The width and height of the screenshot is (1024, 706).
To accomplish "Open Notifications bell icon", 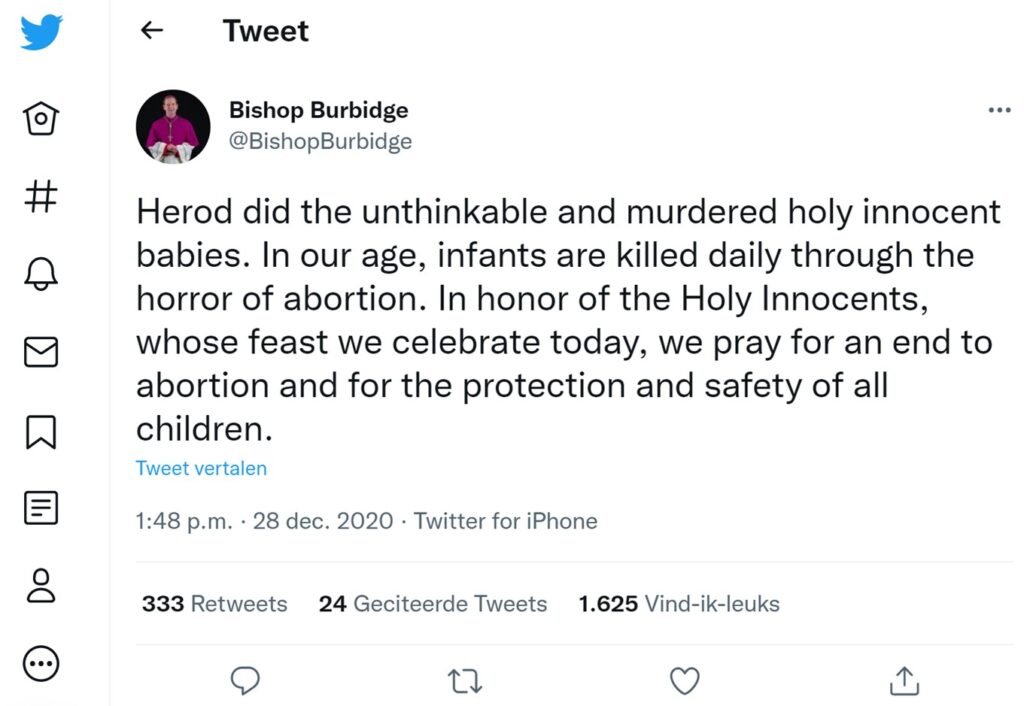I will [x=41, y=273].
